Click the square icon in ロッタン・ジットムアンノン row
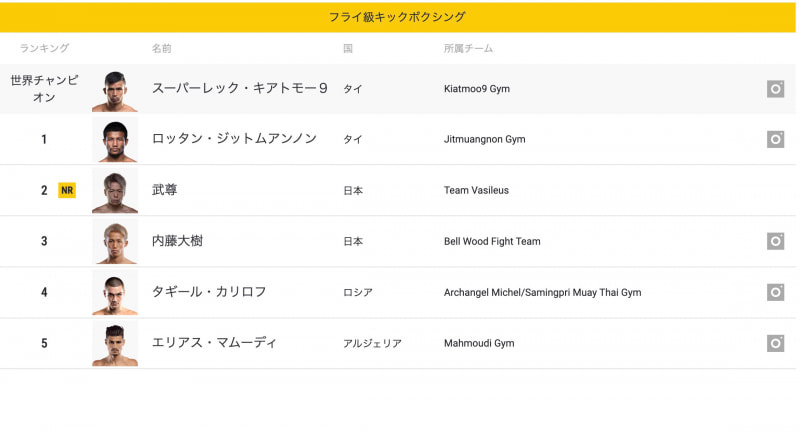 pyautogui.click(x=775, y=139)
